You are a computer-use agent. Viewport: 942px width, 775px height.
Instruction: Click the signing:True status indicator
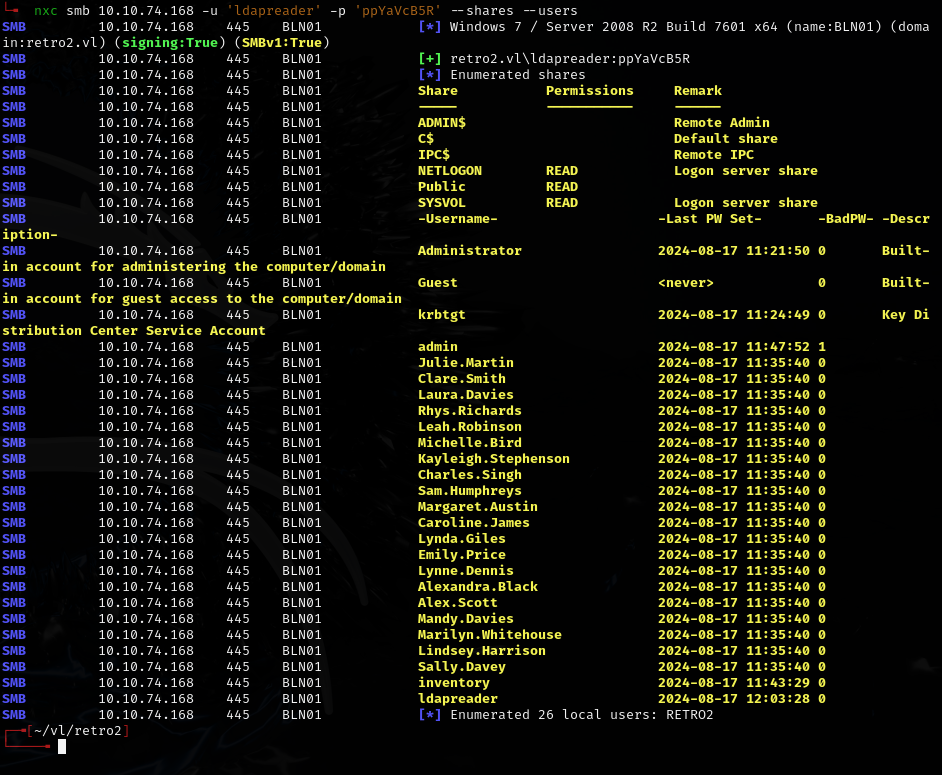pos(171,43)
